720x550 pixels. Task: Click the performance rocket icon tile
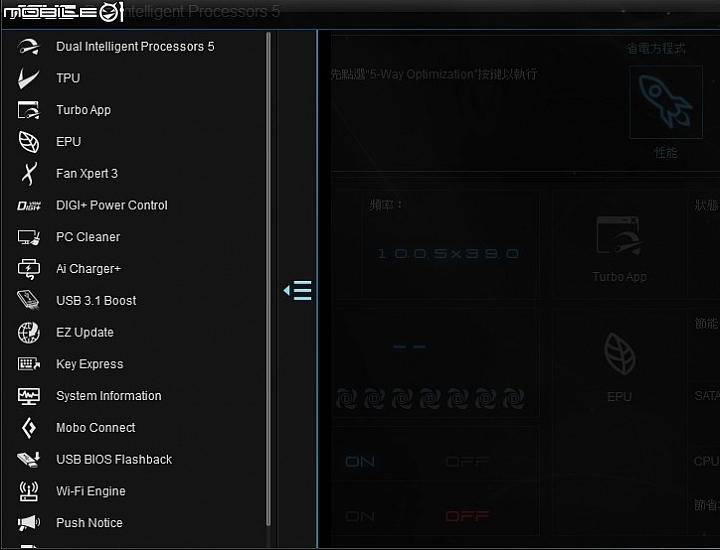pos(666,102)
